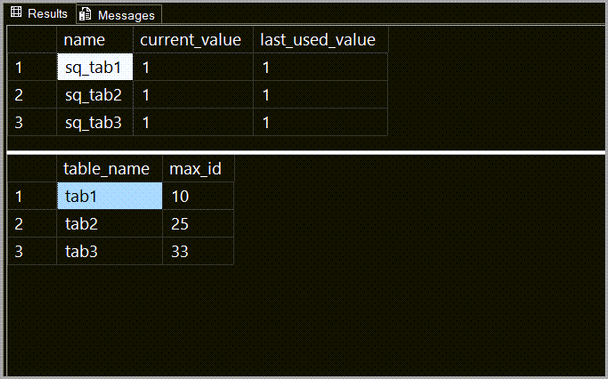Viewport: 608px width, 379px height.
Task: Select the sq_tab2 name cell
Action: pyautogui.click(x=95, y=94)
